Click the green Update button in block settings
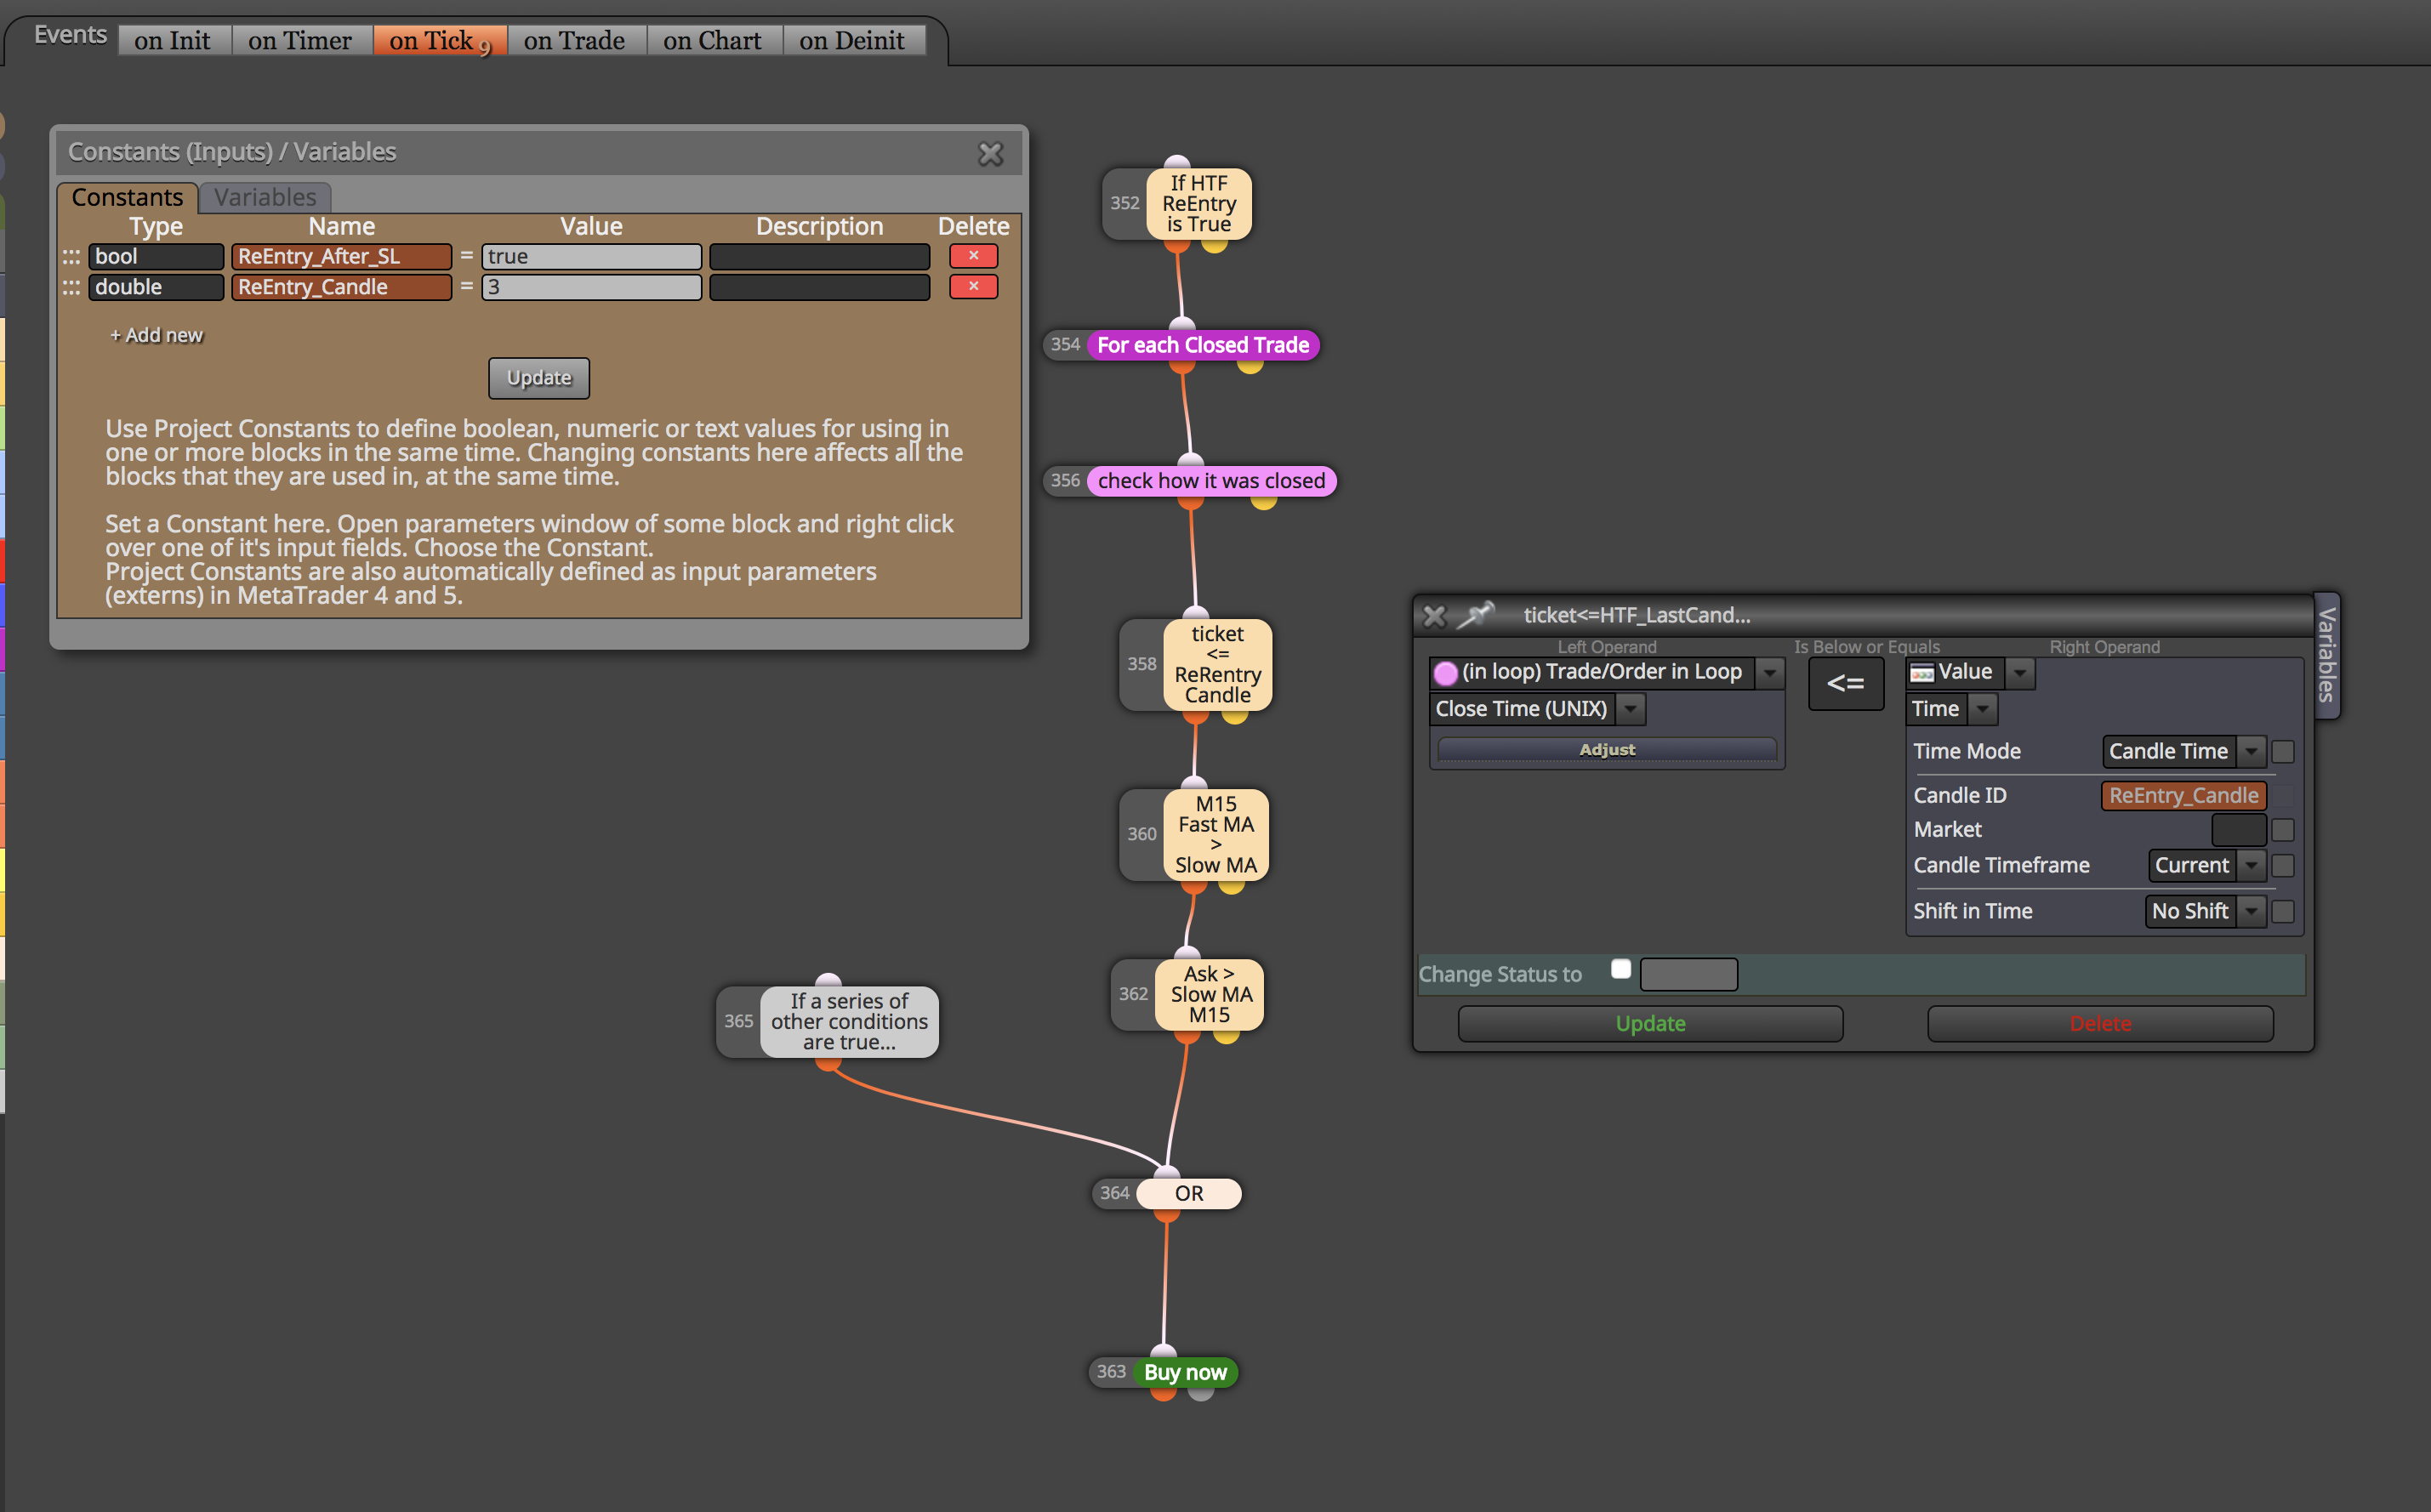The height and width of the screenshot is (1512, 2431). (1650, 1024)
